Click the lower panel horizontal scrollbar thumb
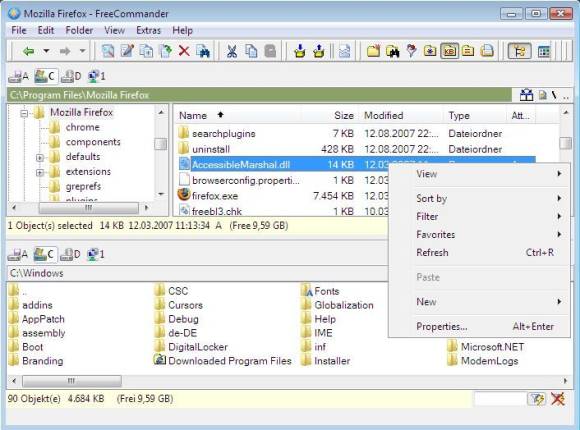Image resolution: width=580 pixels, height=430 pixels. pos(72,381)
